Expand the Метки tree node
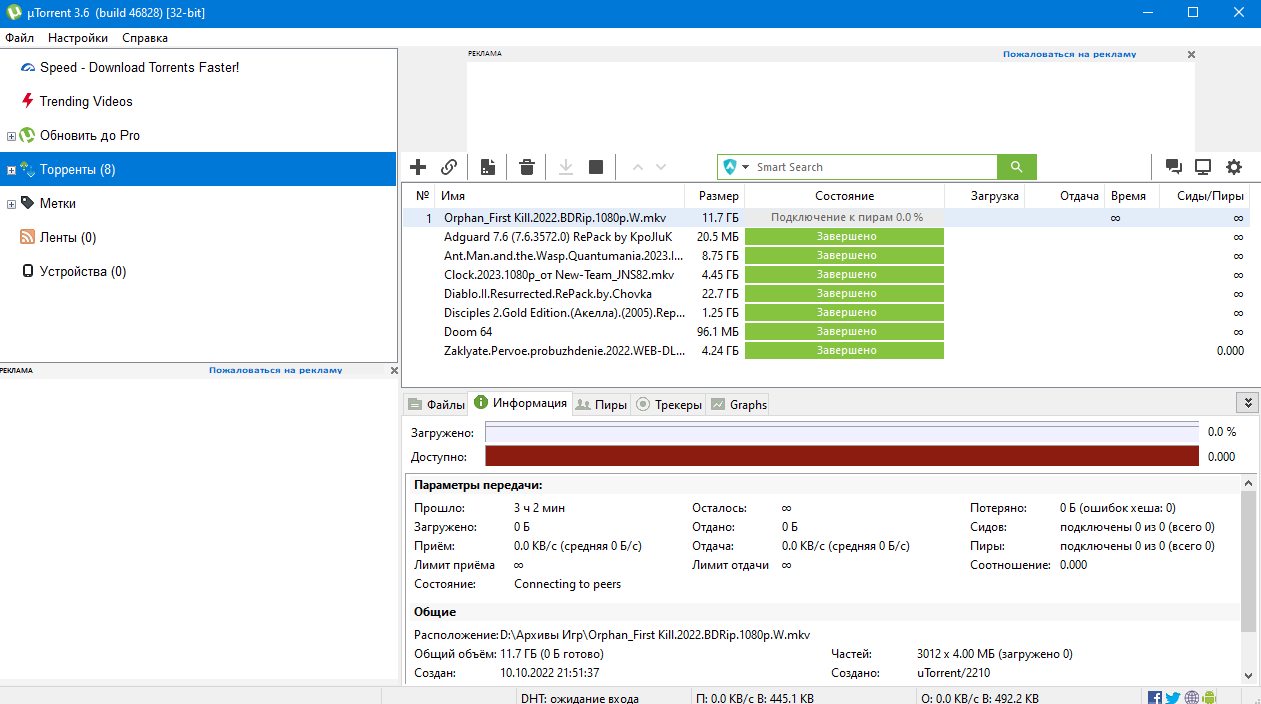 [x=12, y=204]
